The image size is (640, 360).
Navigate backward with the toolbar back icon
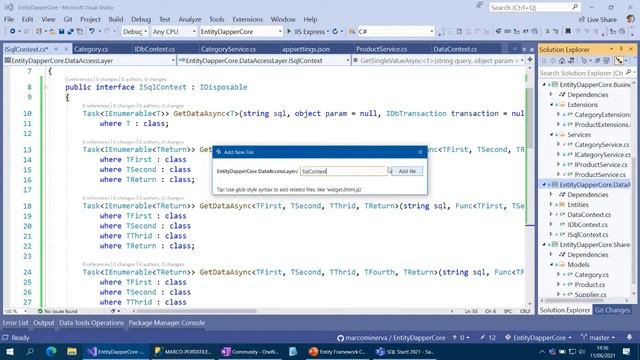[12, 31]
